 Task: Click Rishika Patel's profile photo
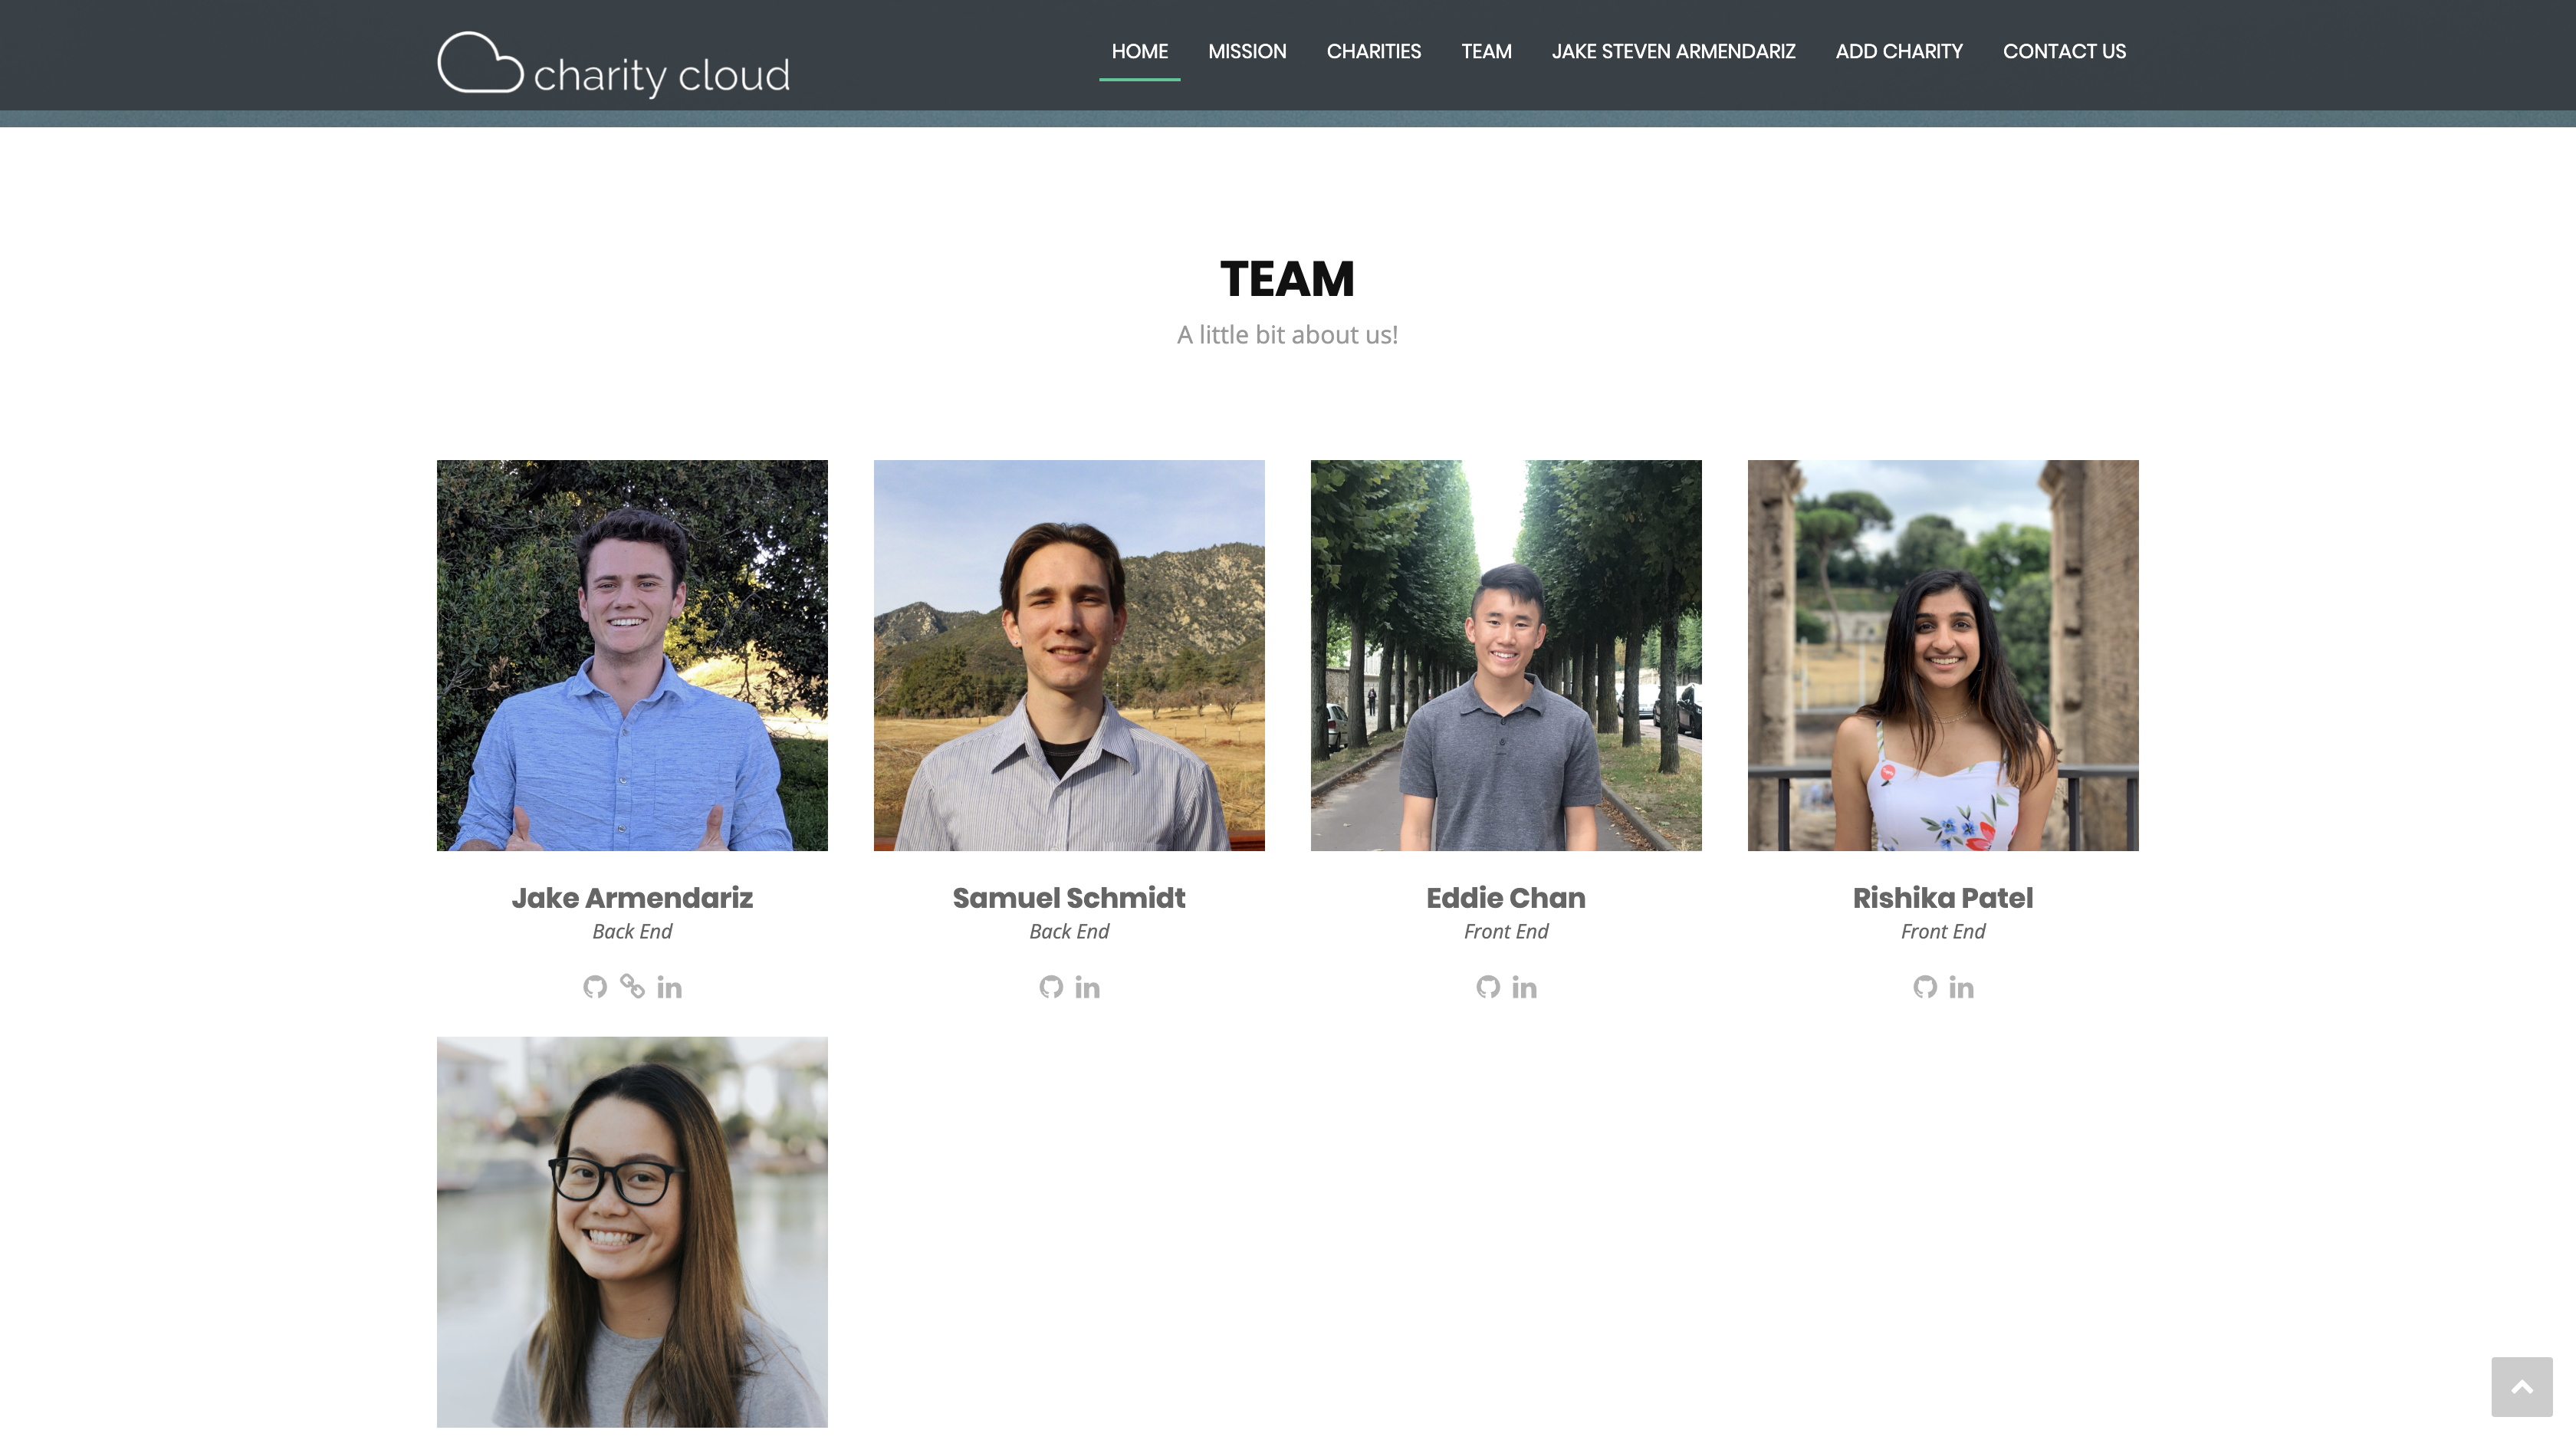point(1942,655)
